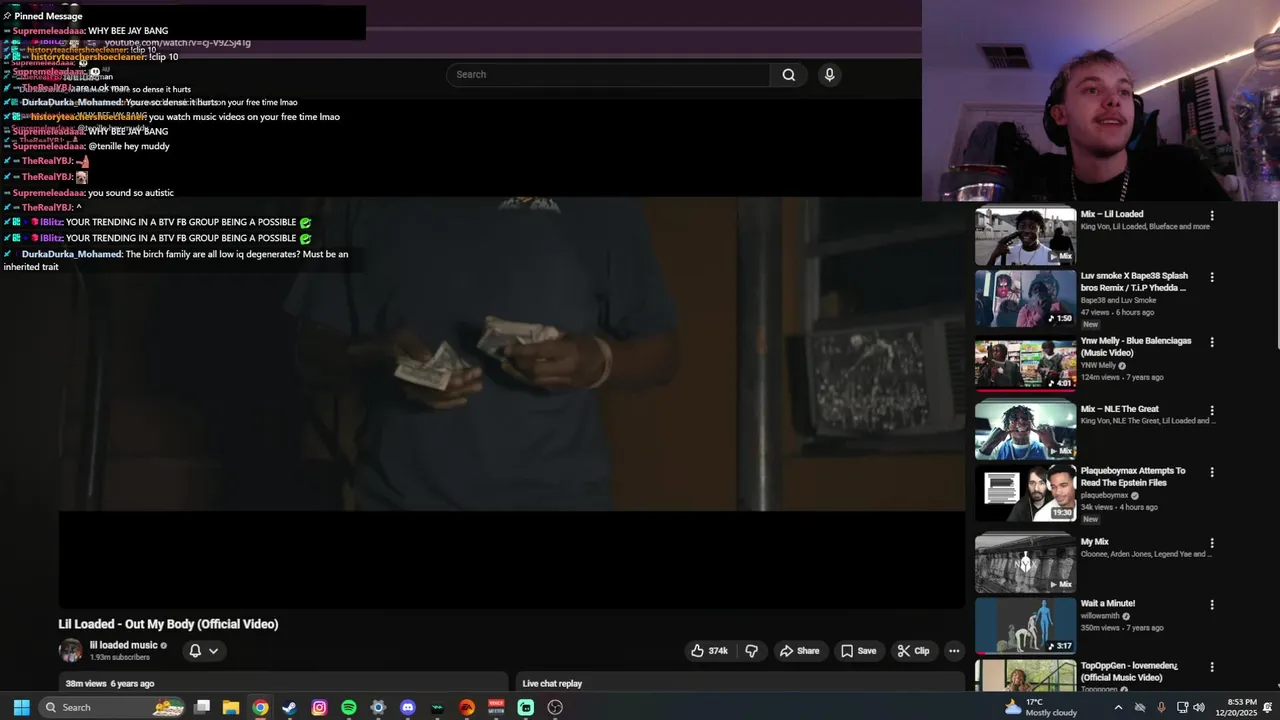Open Spotify from the taskbar
Viewport: 1280px width, 720px height.
349,707
